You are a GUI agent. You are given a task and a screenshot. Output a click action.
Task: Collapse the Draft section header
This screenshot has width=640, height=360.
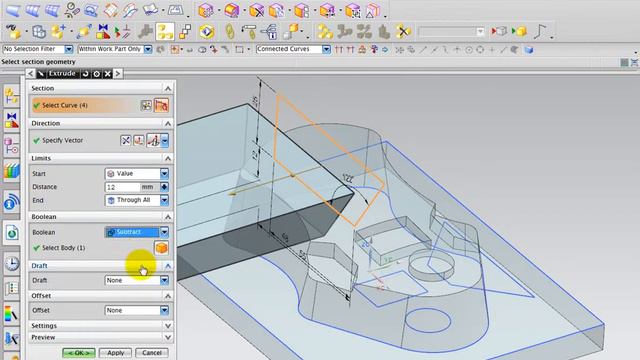pyautogui.click(x=100, y=266)
